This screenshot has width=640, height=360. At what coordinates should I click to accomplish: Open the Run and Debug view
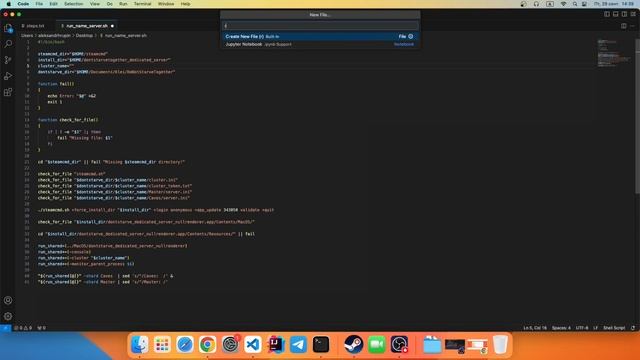8,76
